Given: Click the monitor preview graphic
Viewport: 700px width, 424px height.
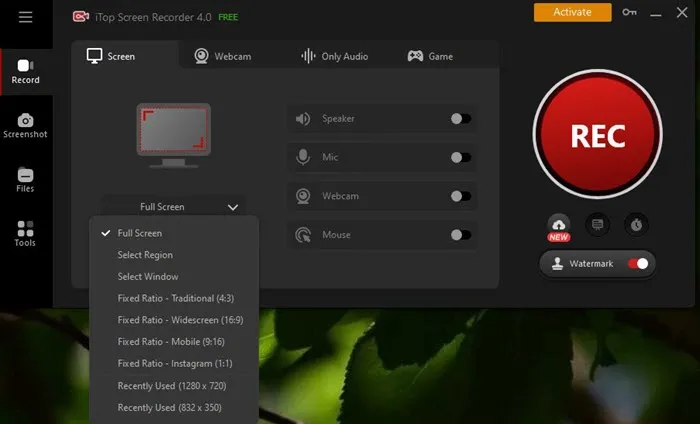Looking at the screenshot, I should click(x=174, y=136).
